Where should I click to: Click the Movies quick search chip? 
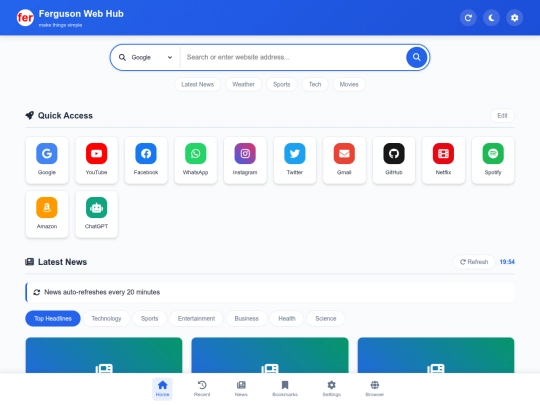point(349,84)
